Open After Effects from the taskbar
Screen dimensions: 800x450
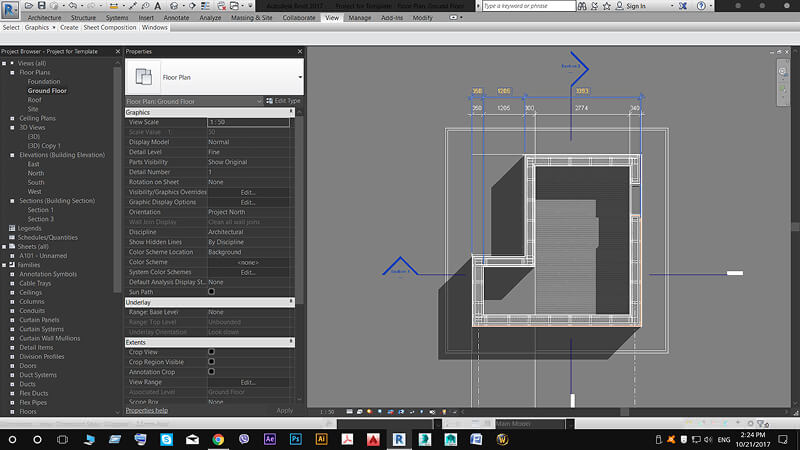pyautogui.click(x=270, y=439)
